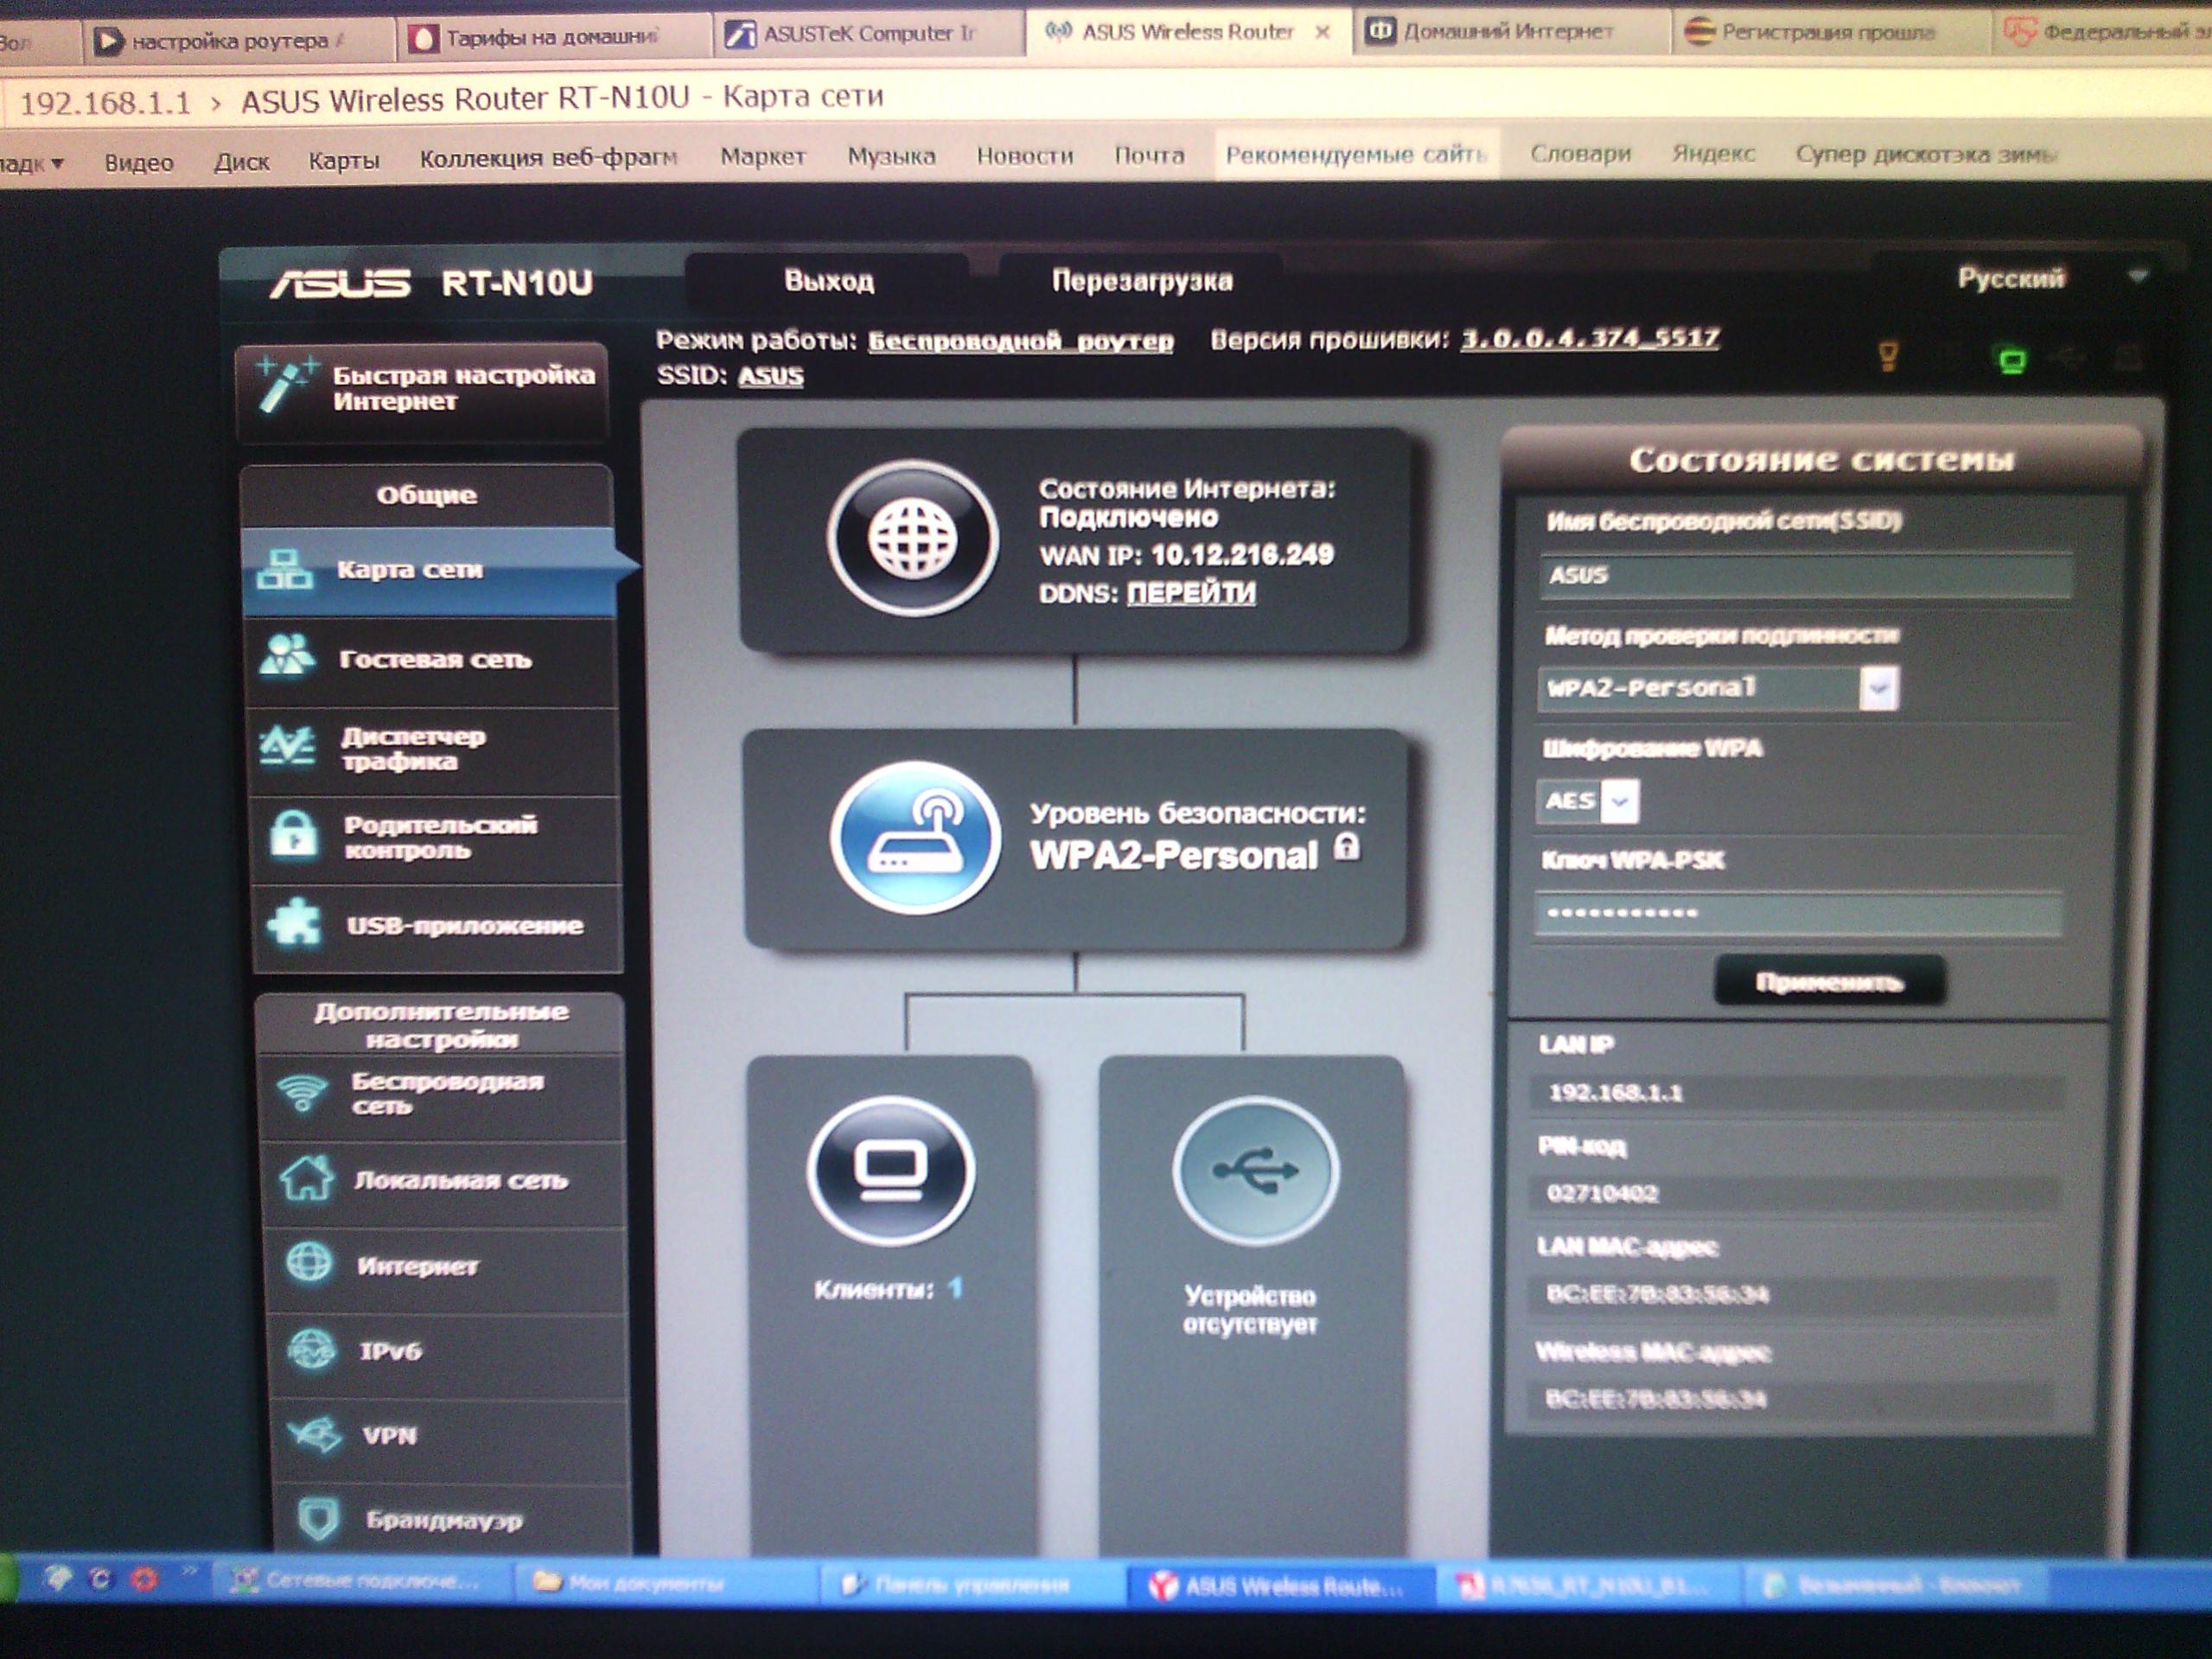The width and height of the screenshot is (2212, 1659).
Task: Click the Internet status globe icon
Action: pos(911,538)
